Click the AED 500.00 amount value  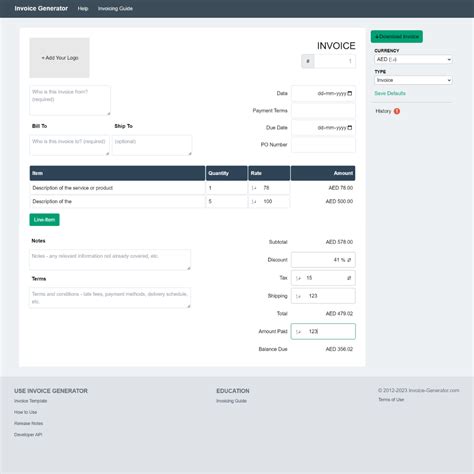click(339, 201)
